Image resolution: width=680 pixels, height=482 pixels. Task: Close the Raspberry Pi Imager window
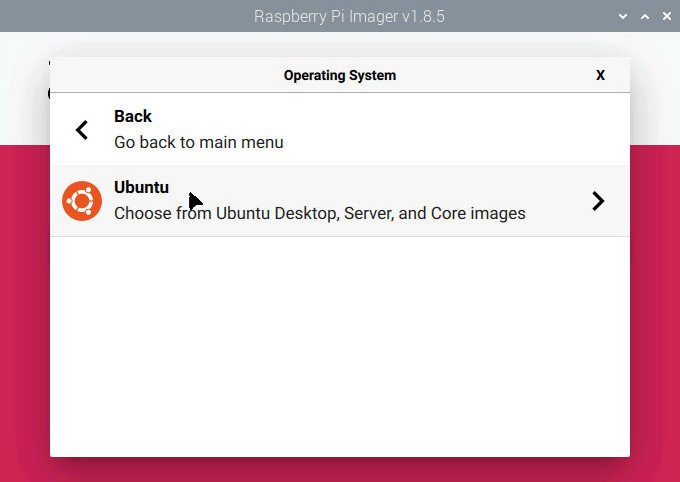point(667,16)
